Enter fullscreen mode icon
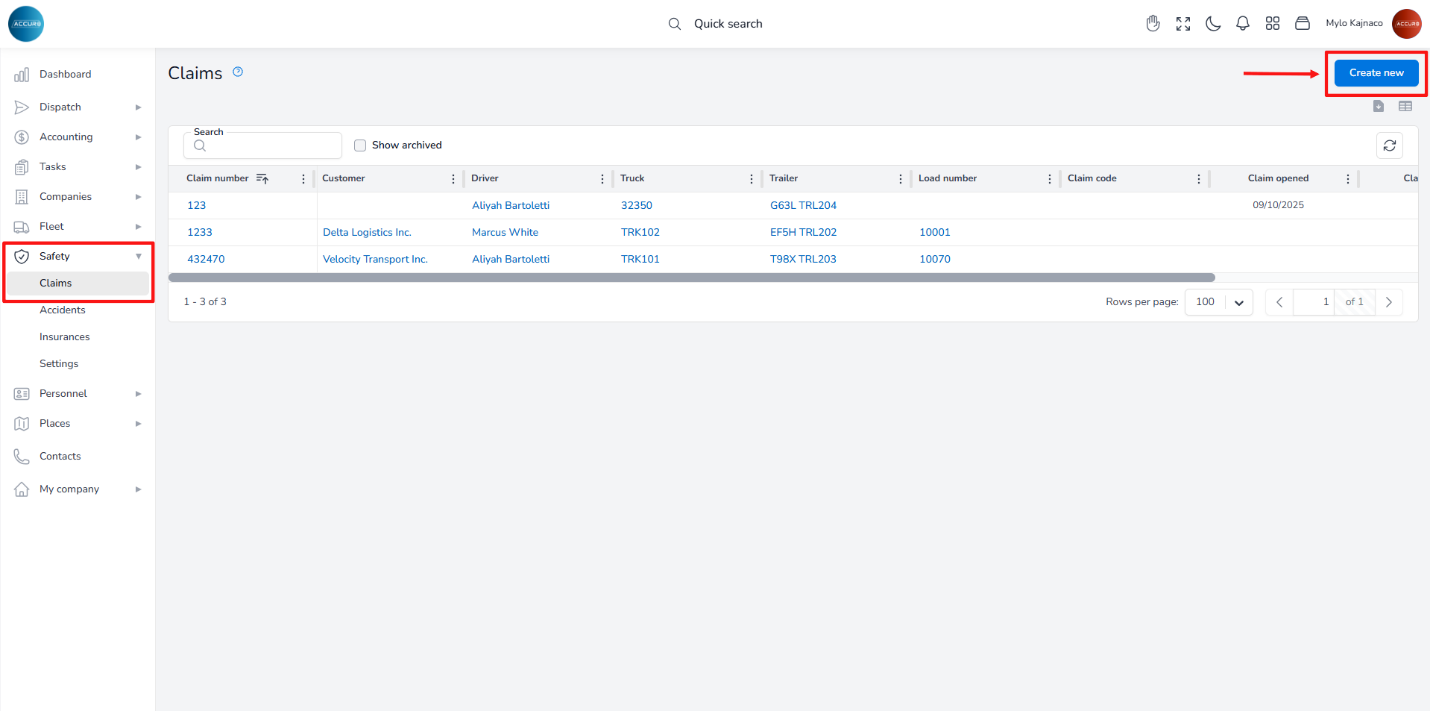This screenshot has width=1430, height=711. click(1183, 24)
